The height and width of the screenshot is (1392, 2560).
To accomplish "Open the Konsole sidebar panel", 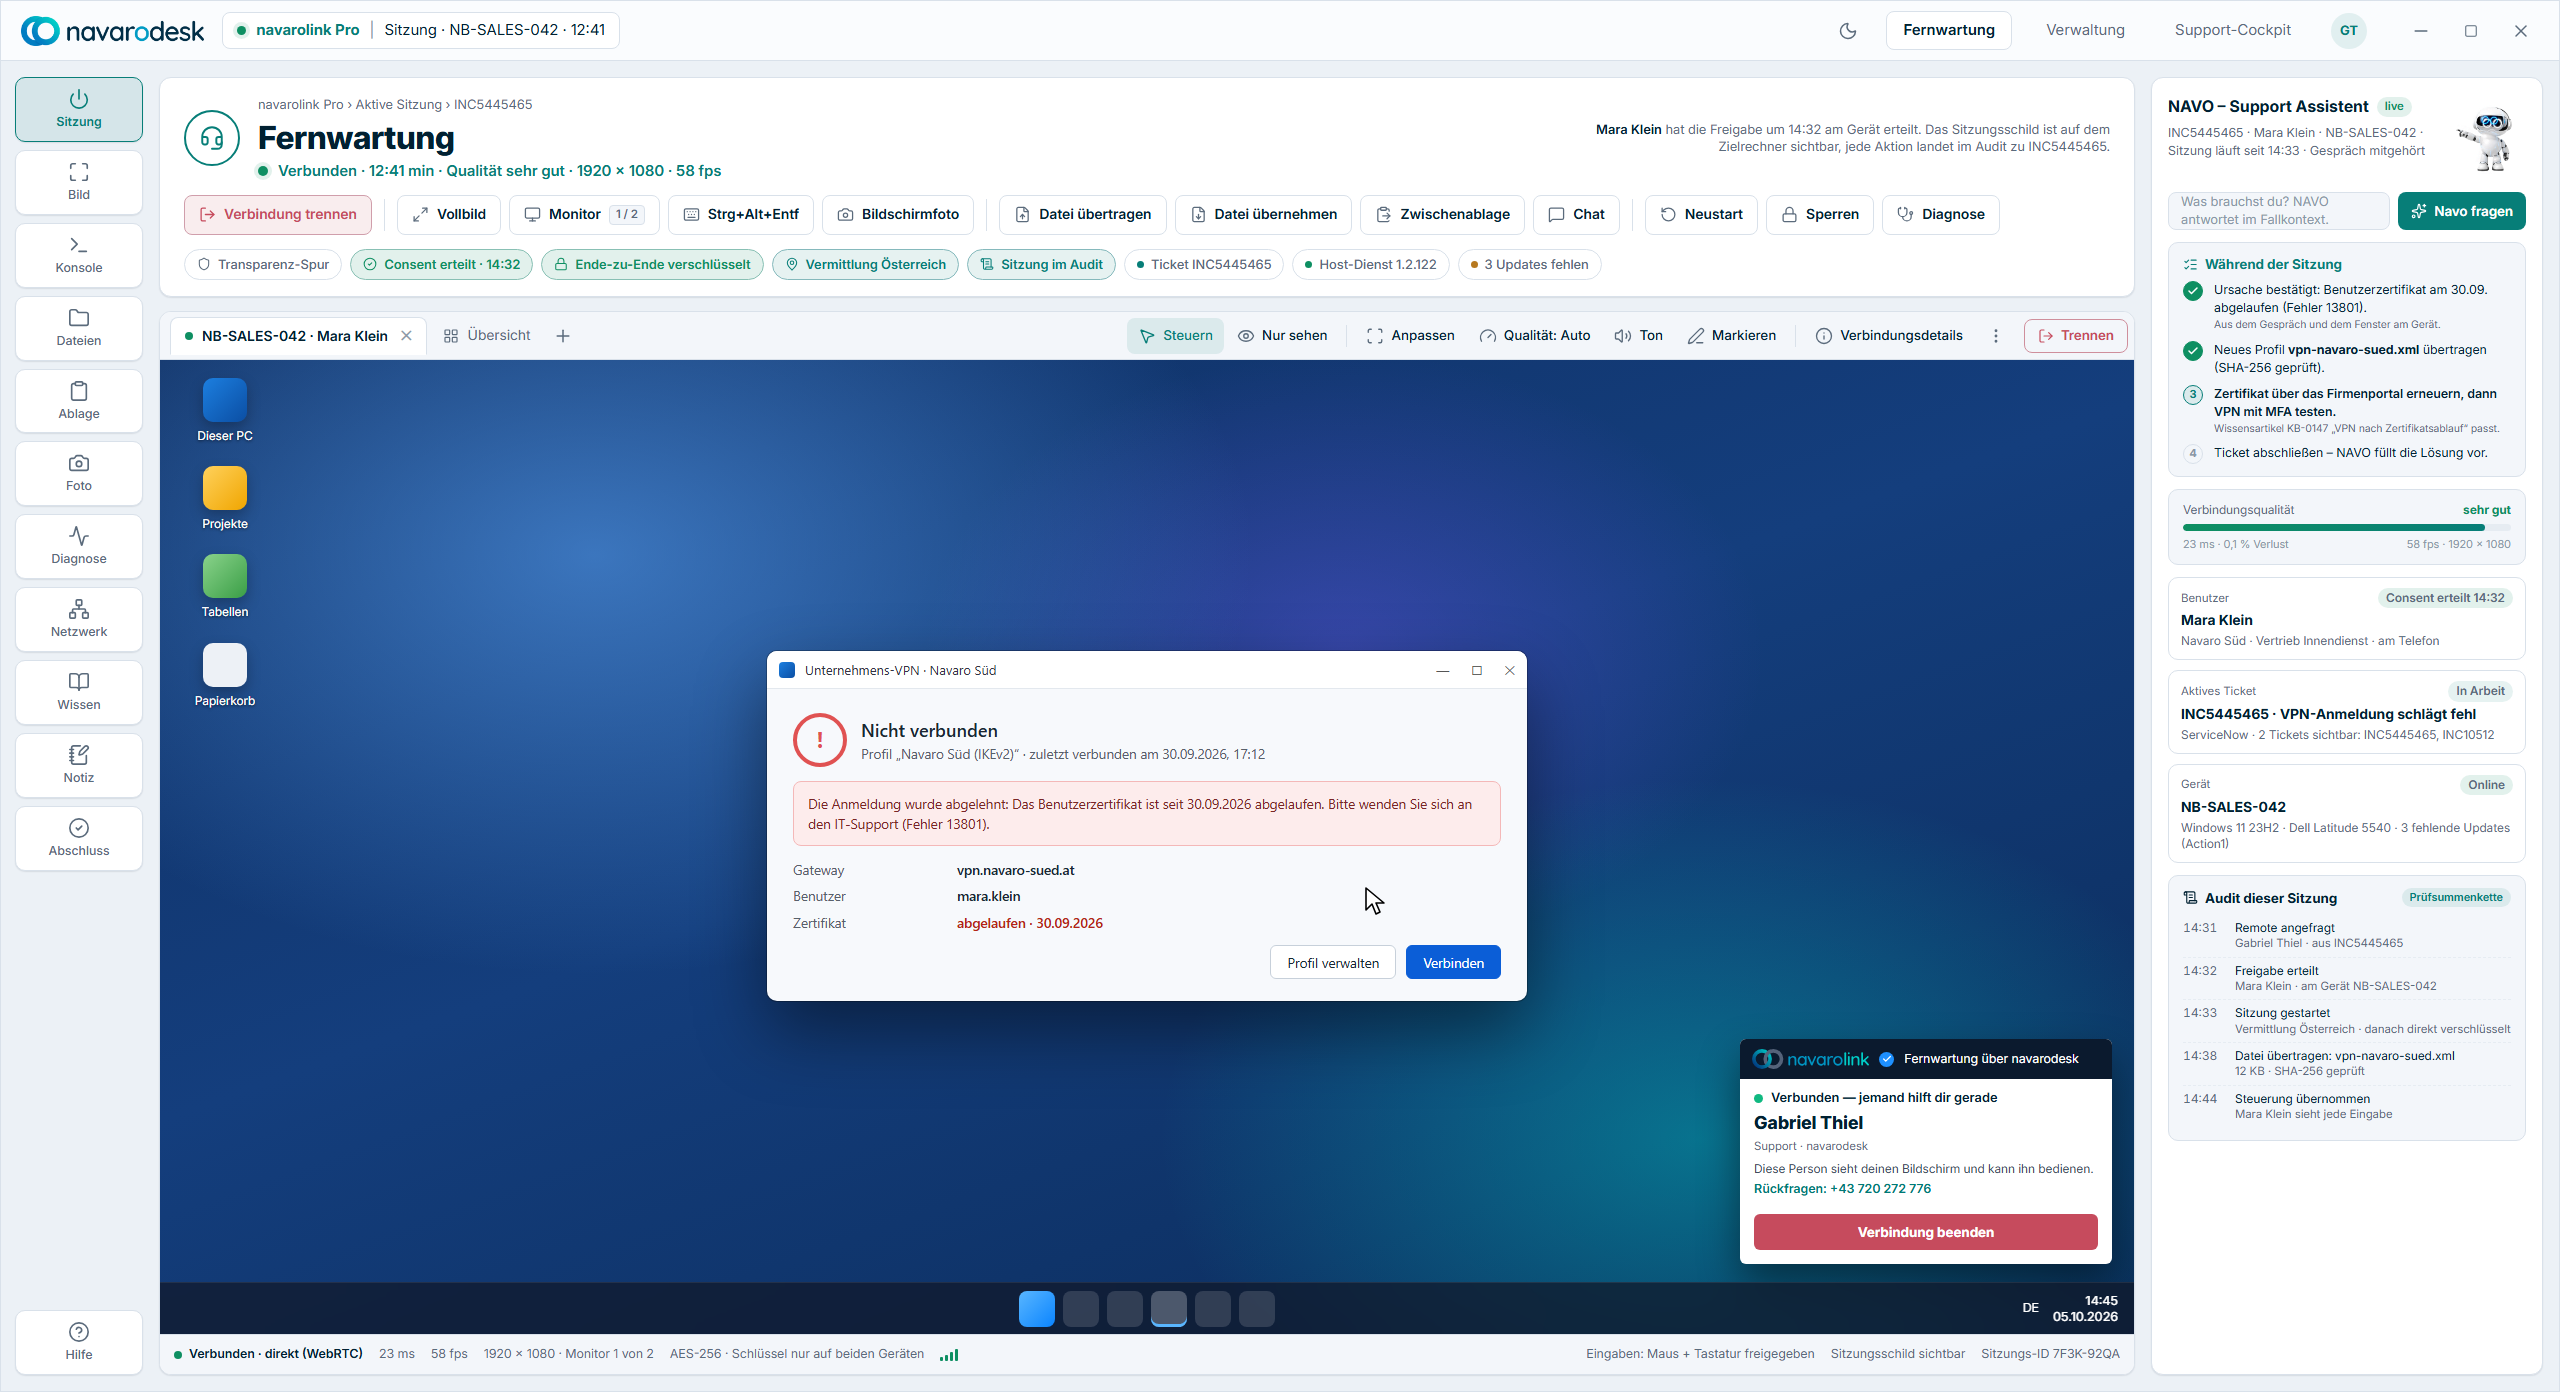I will [x=79, y=255].
